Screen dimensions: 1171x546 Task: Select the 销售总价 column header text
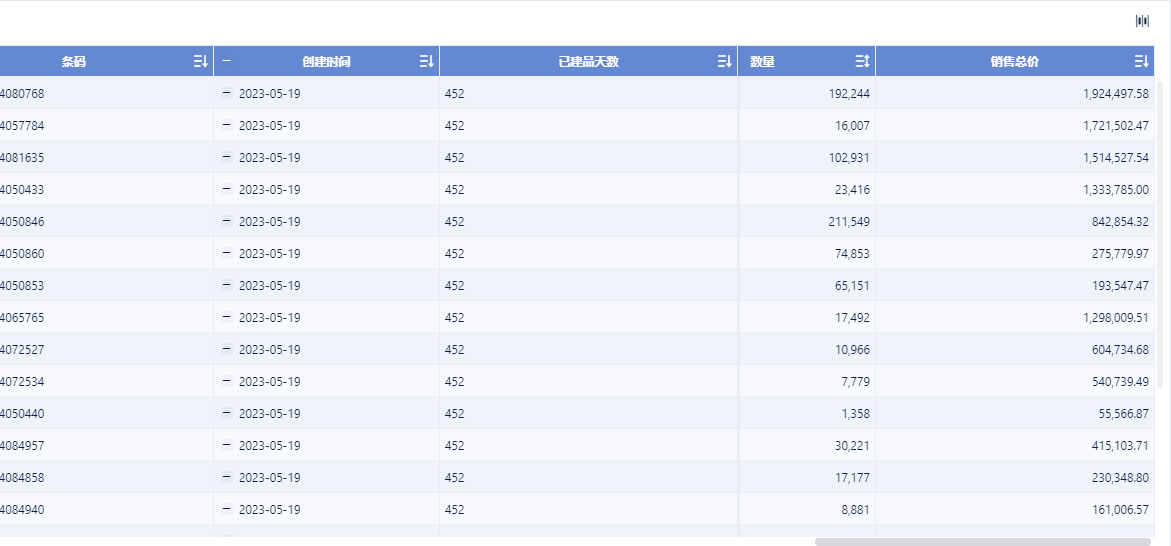(1015, 62)
